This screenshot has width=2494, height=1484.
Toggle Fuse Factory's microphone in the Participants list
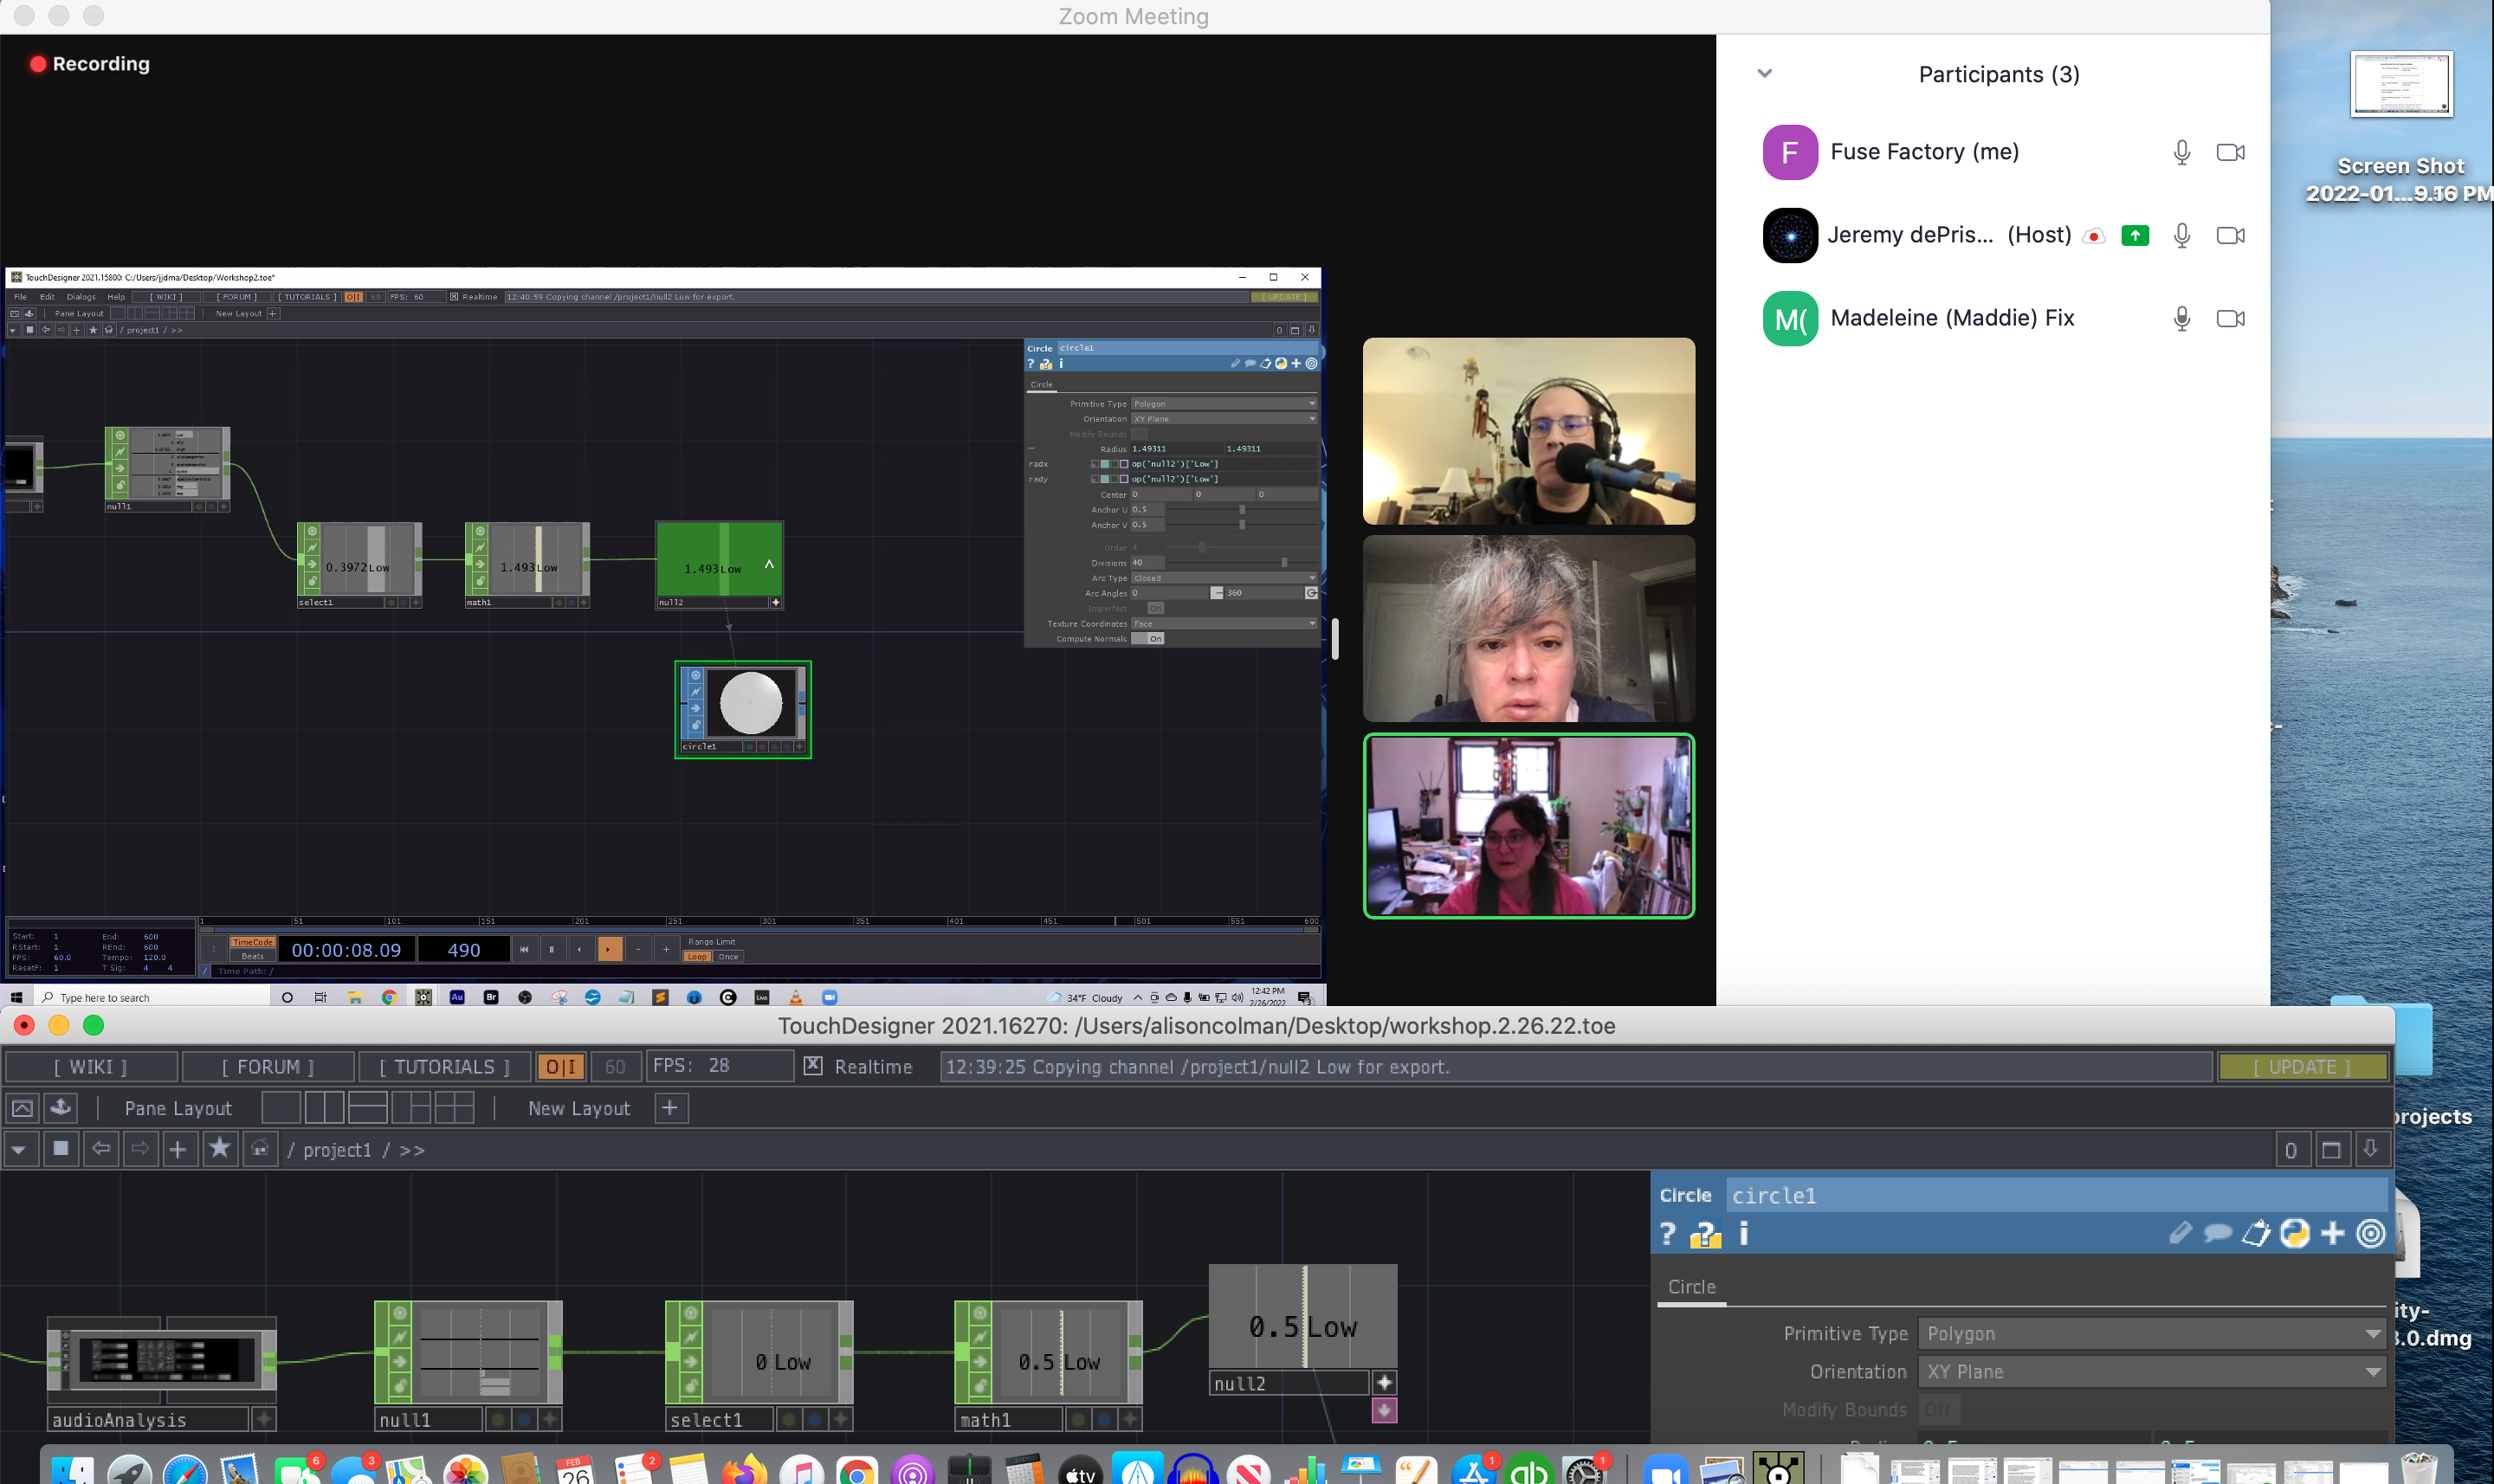coord(2181,152)
